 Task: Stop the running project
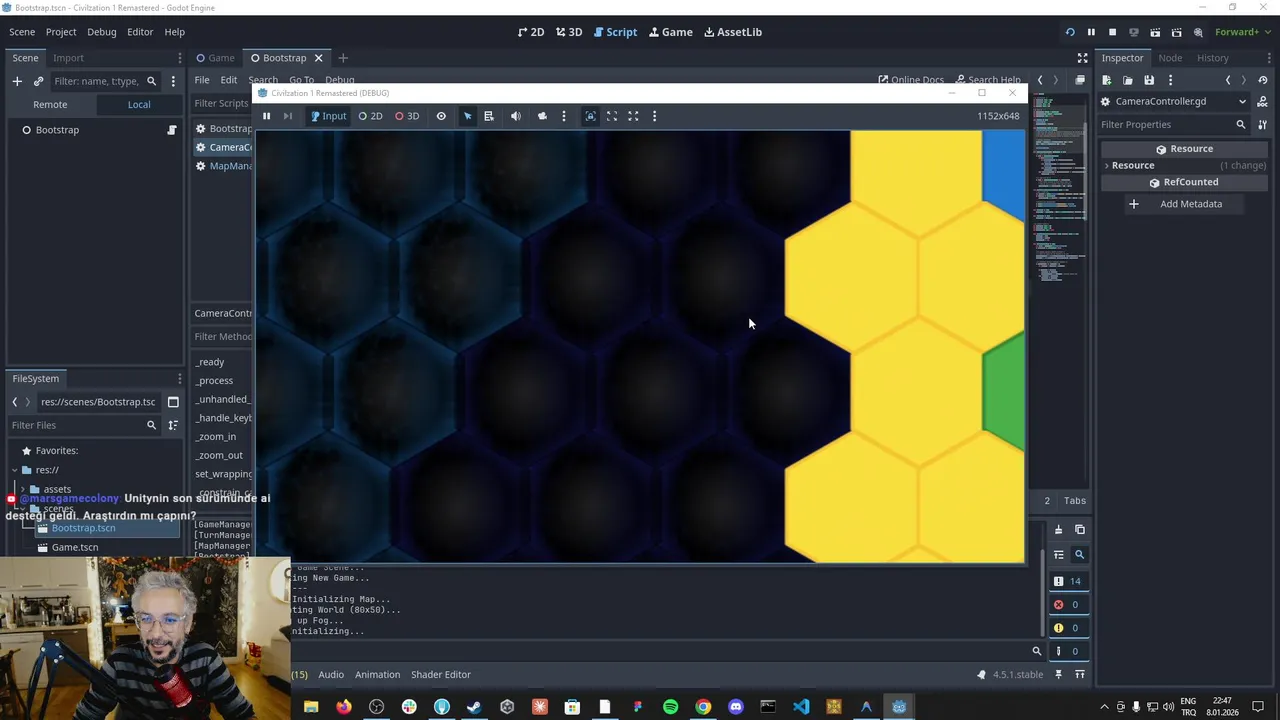coord(1112,32)
